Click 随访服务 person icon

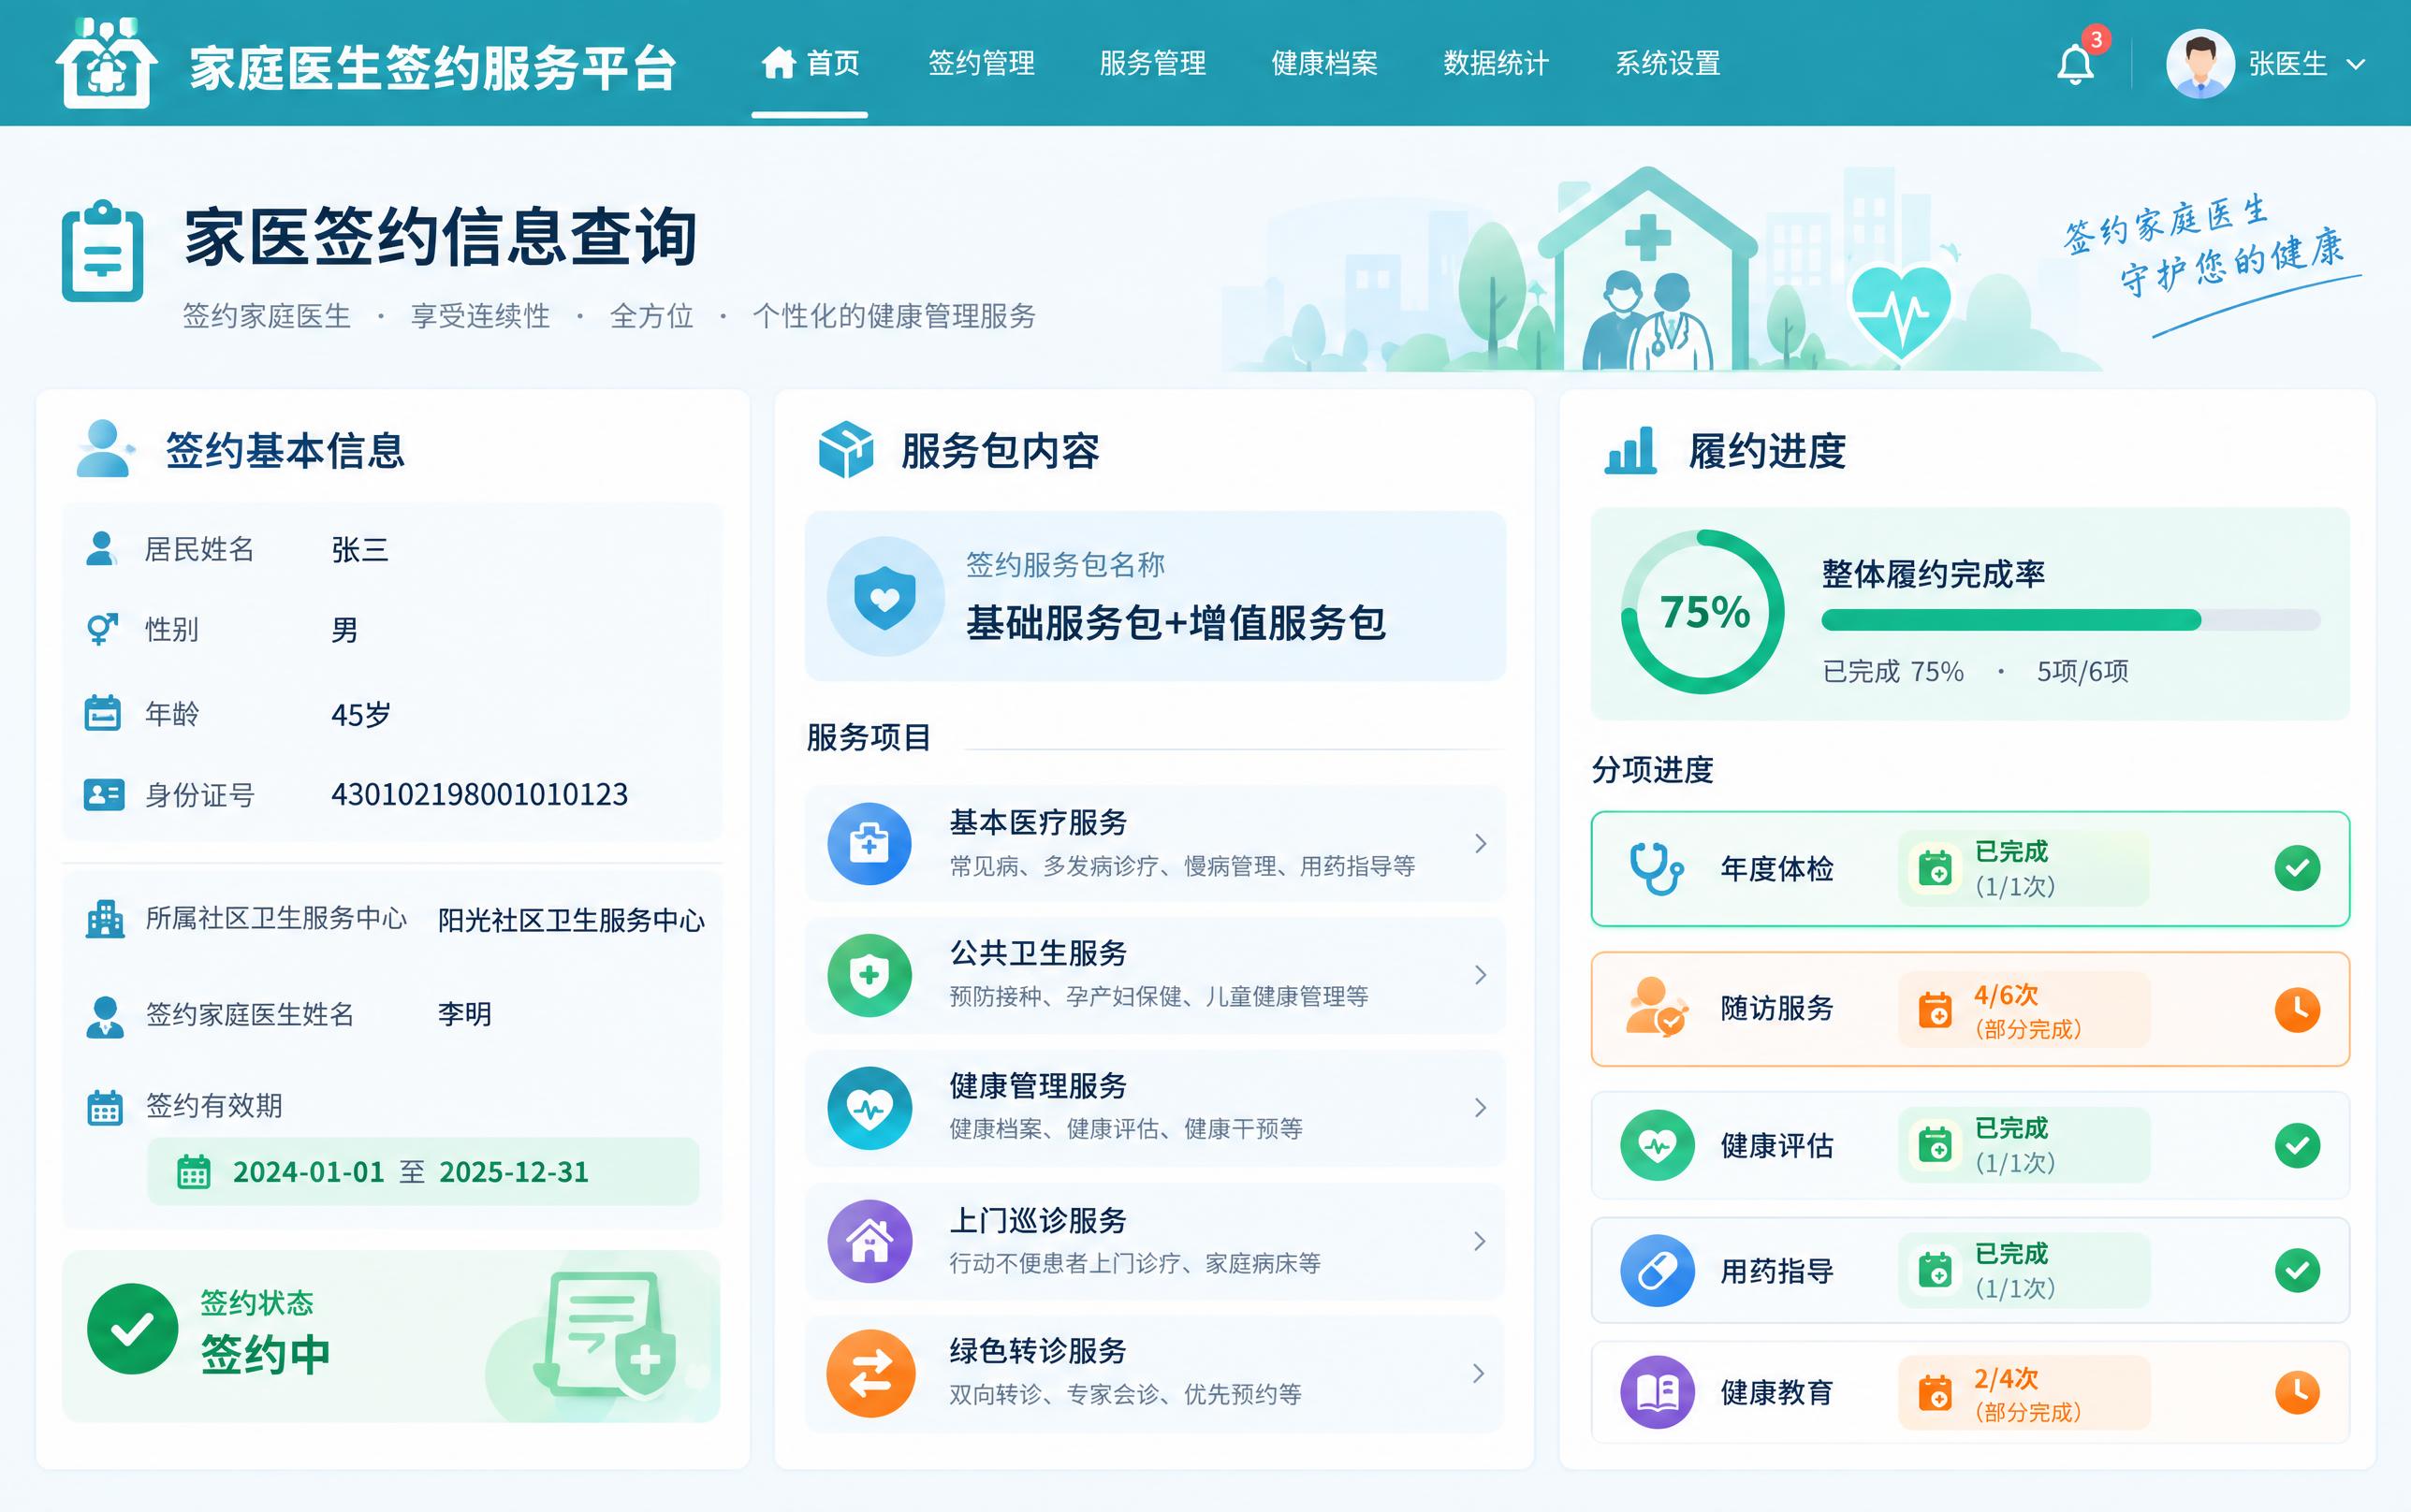[x=1656, y=1008]
